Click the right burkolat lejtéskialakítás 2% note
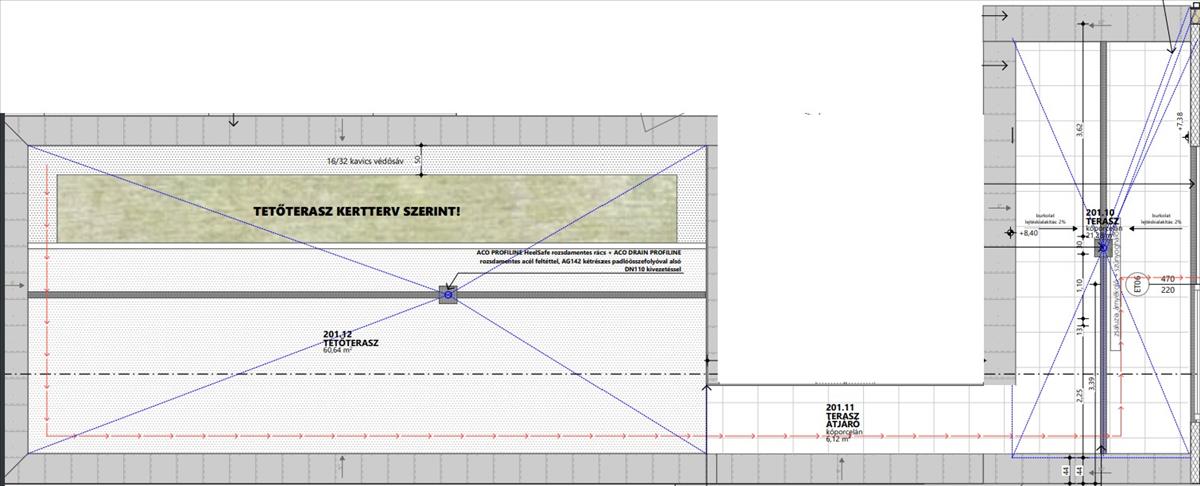Image resolution: width=1200 pixels, height=486 pixels. [x=1165, y=217]
